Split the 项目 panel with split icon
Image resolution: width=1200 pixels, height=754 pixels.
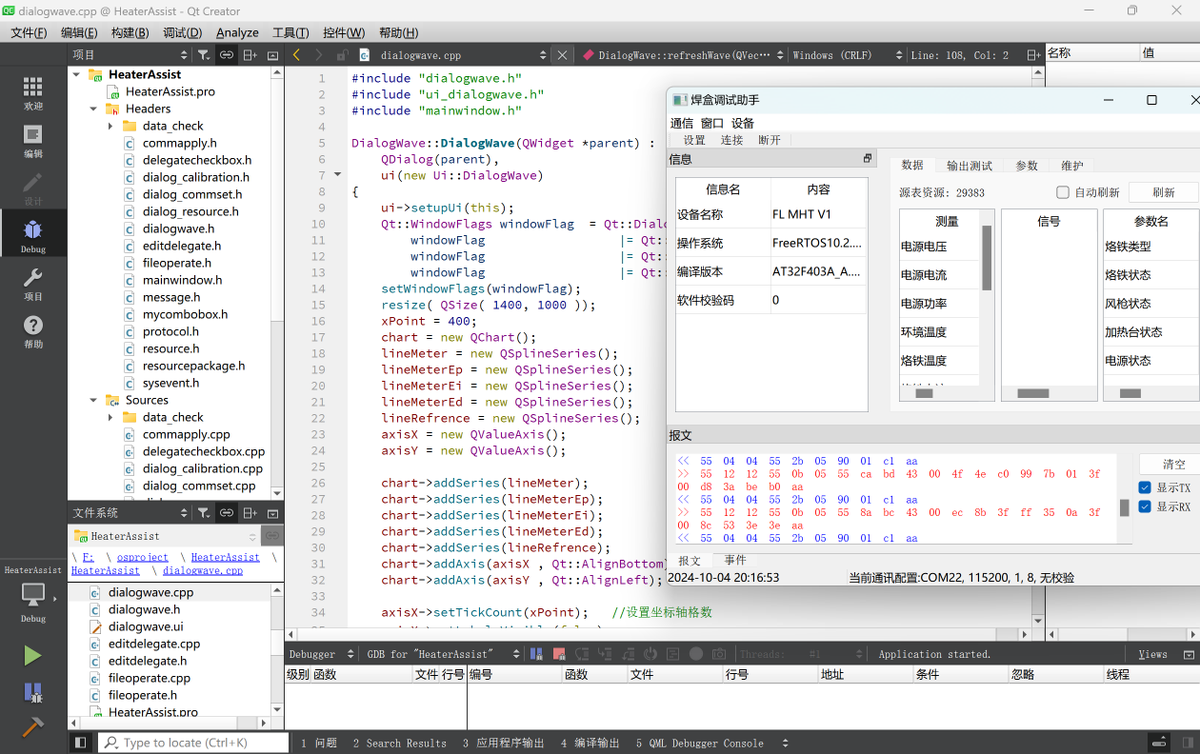pos(250,55)
